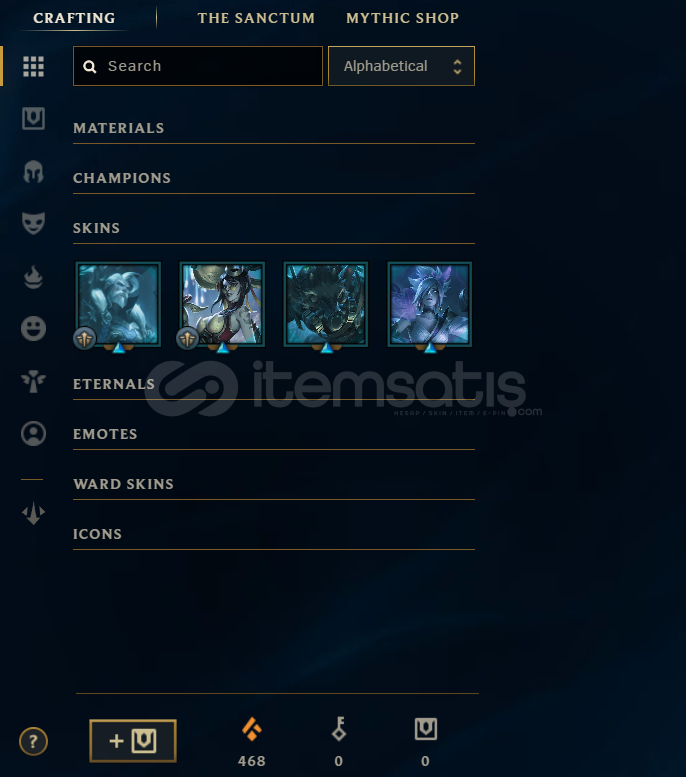Switch to The Sanctum tab
This screenshot has width=686, height=777.
(x=256, y=18)
